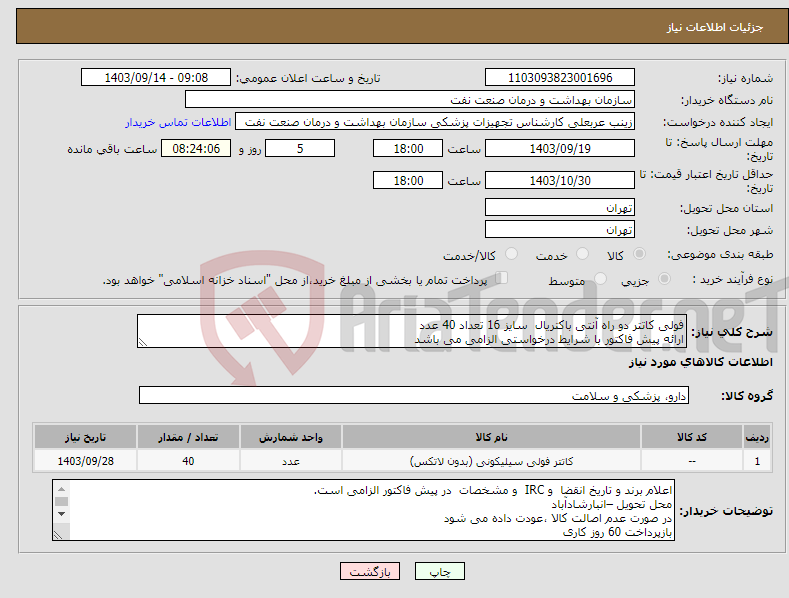Click the need date column header (تاریخ نیاز)
This screenshot has width=789, height=598.
click(86, 437)
